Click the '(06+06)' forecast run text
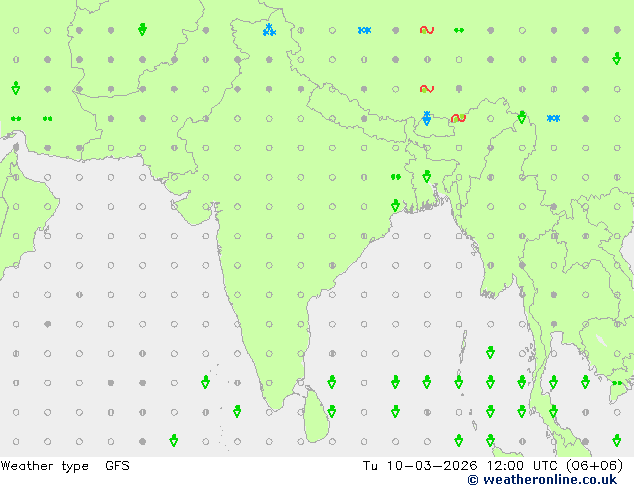This screenshot has width=634, height=490. [x=594, y=466]
